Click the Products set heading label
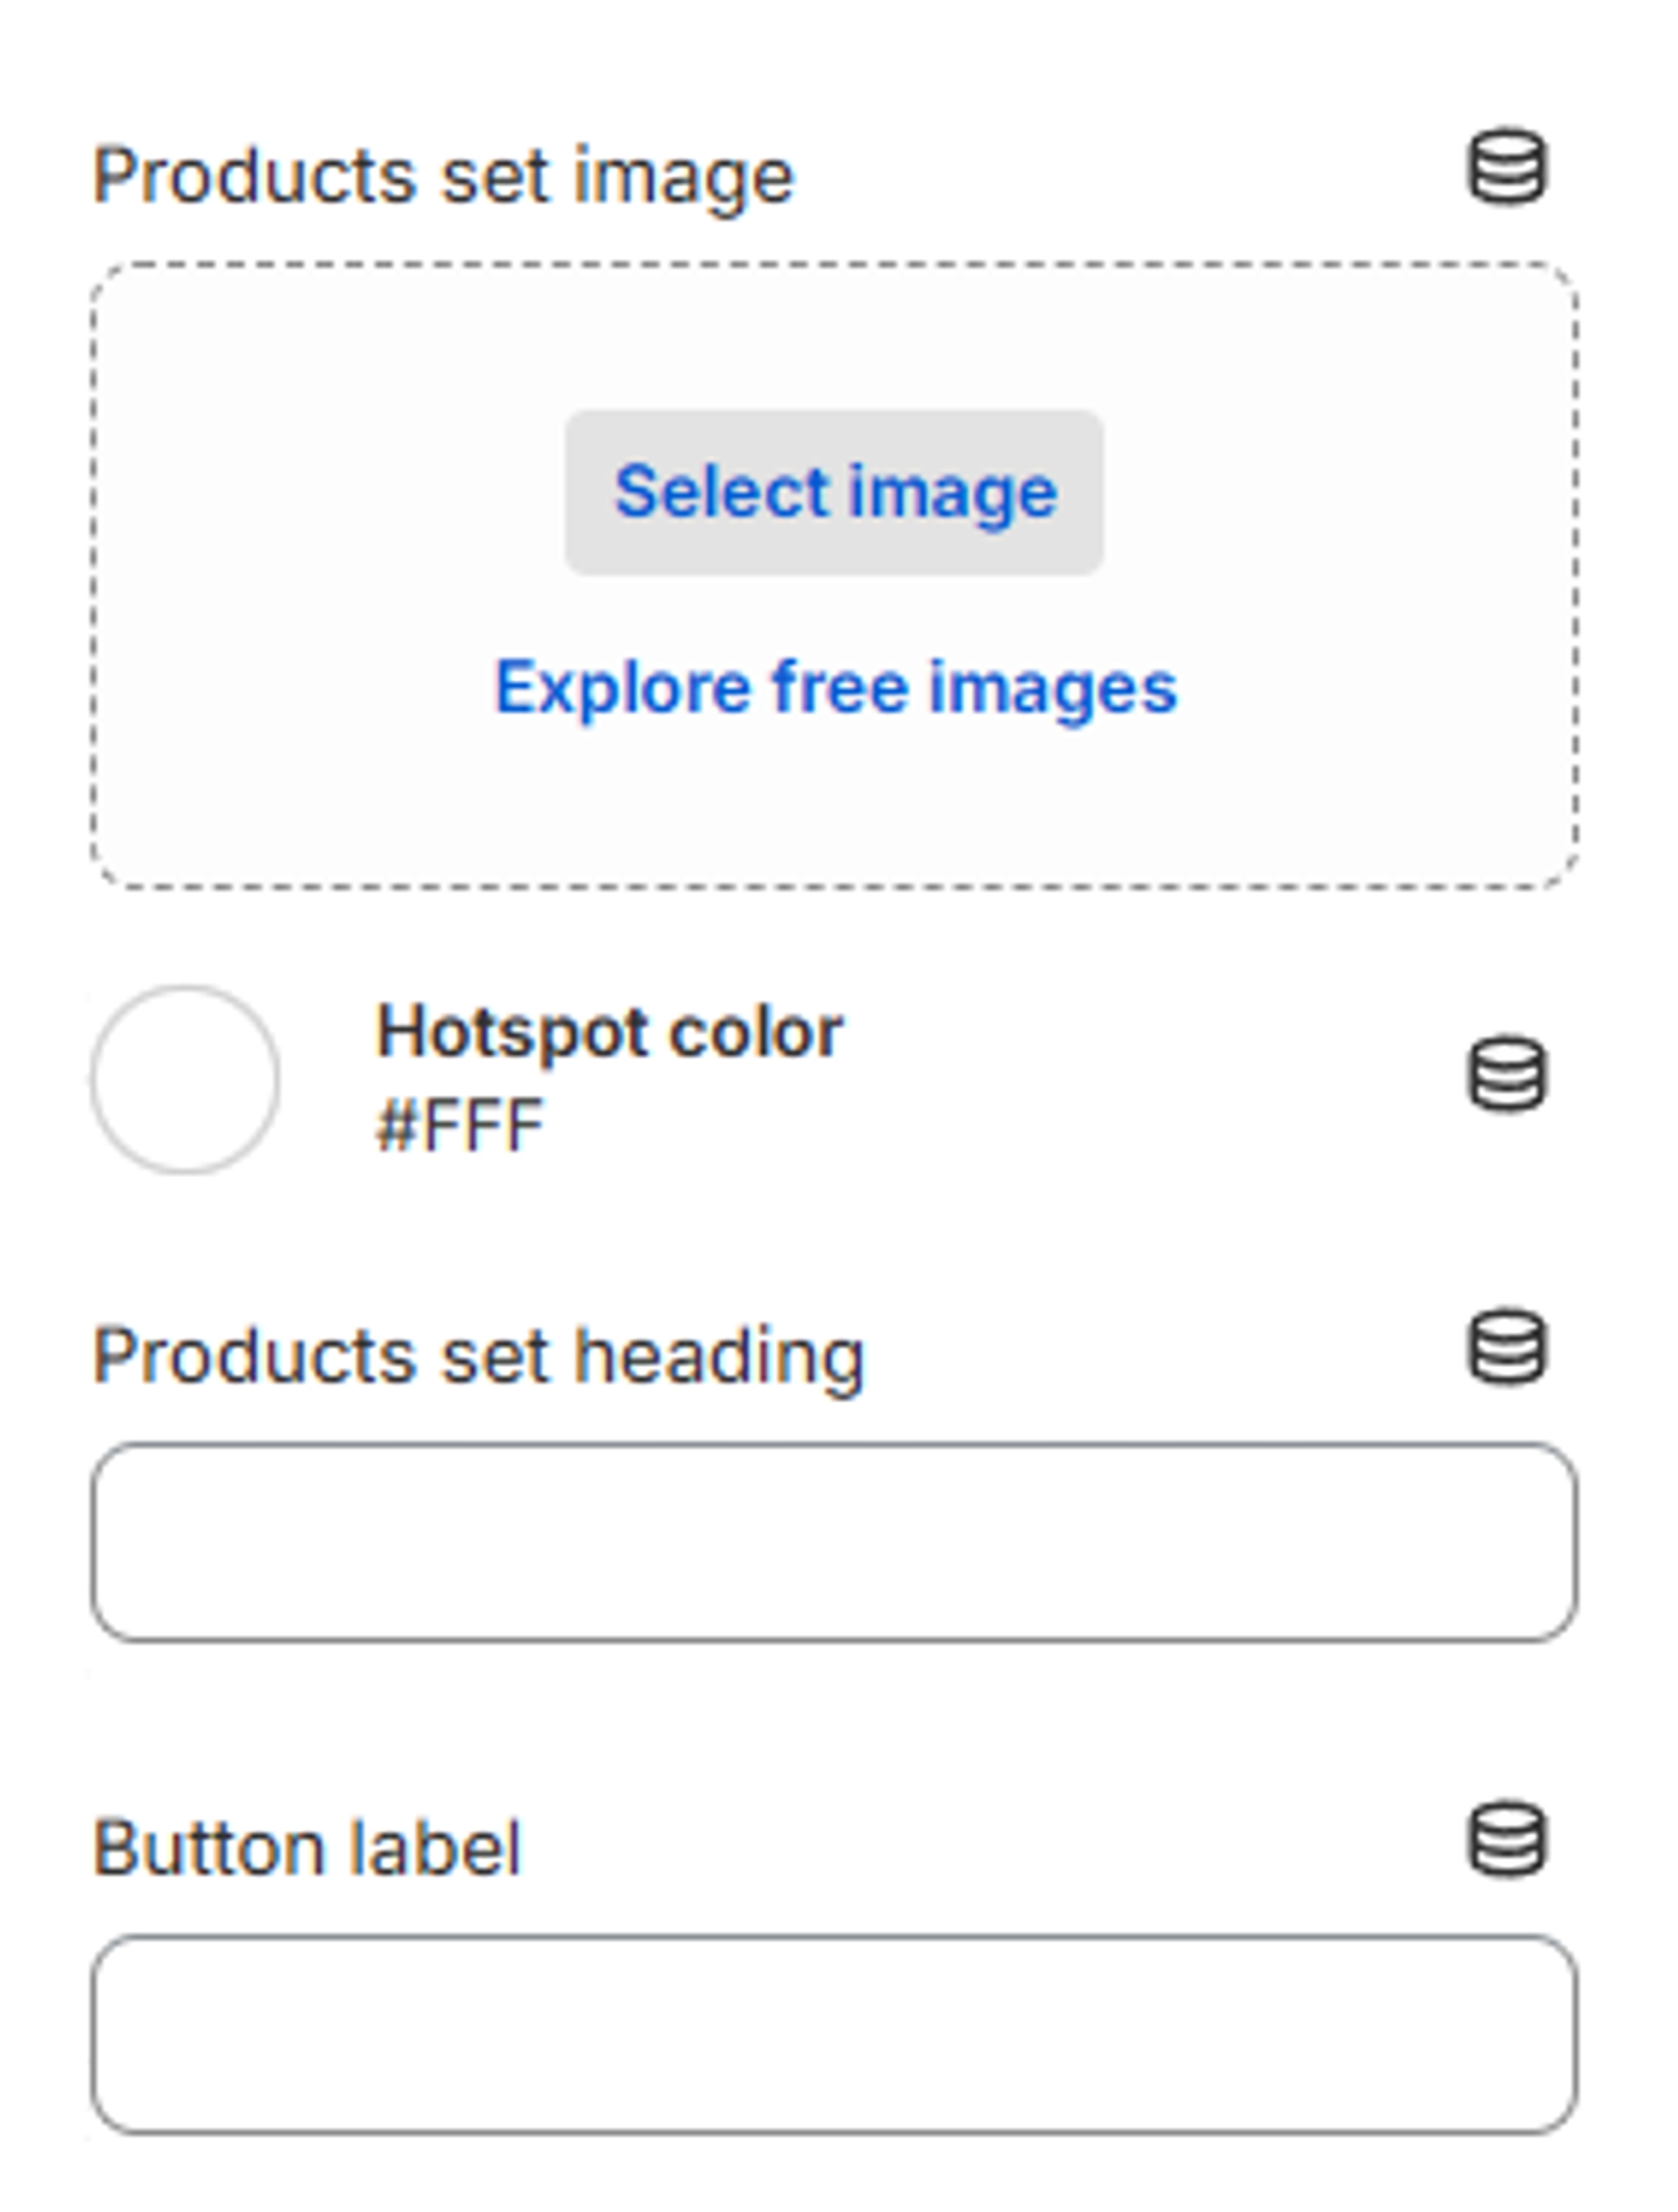 point(478,1357)
